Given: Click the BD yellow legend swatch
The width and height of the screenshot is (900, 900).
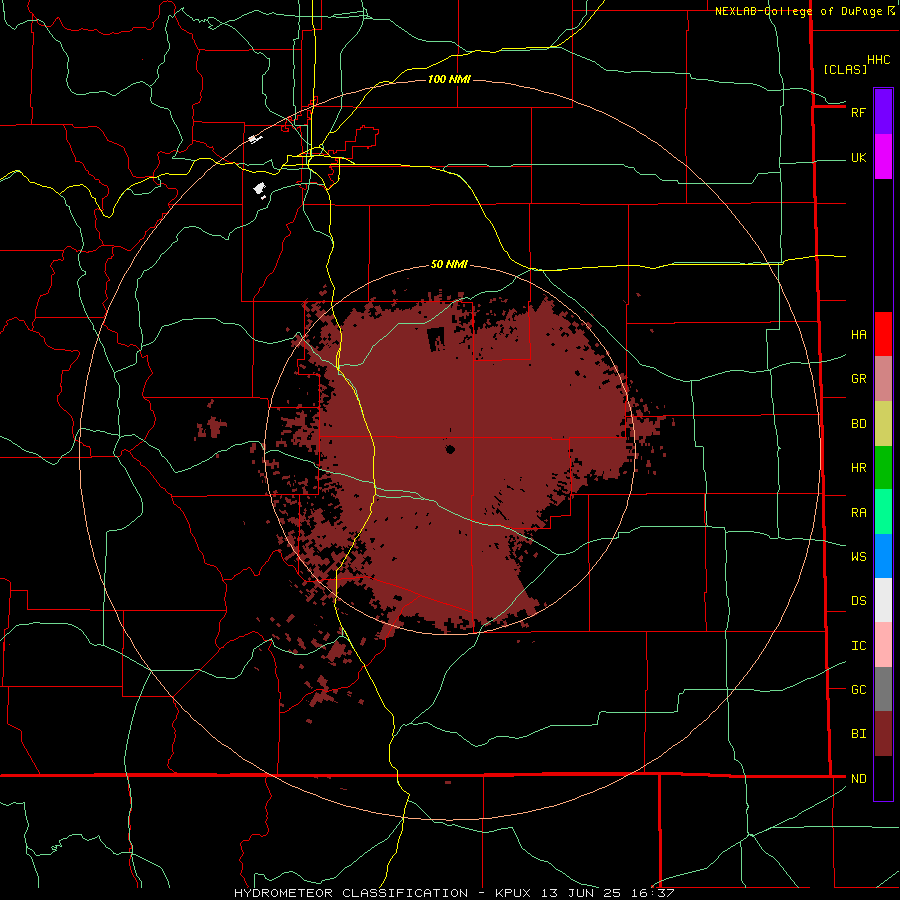Looking at the screenshot, I should pos(883,424).
